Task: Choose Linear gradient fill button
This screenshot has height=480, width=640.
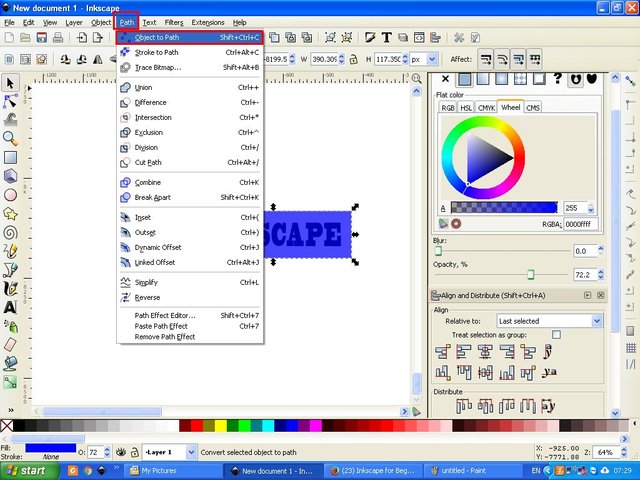Action: 483,79
